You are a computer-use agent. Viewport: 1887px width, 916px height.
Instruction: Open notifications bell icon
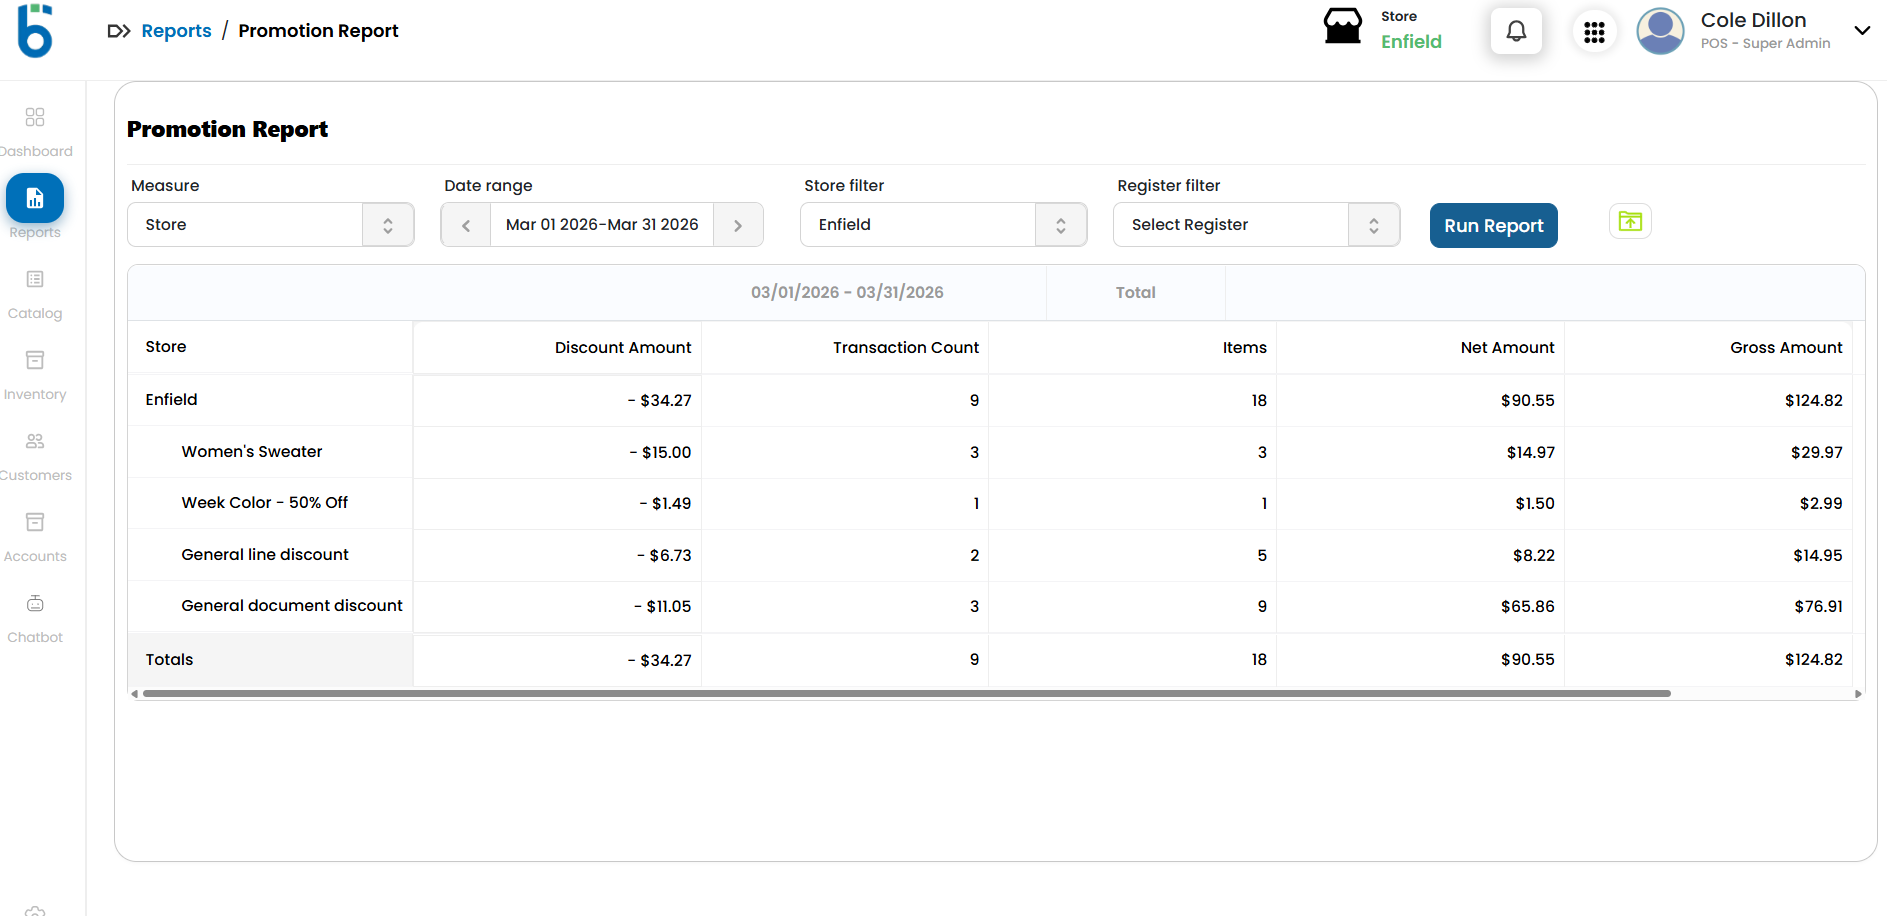[1516, 31]
